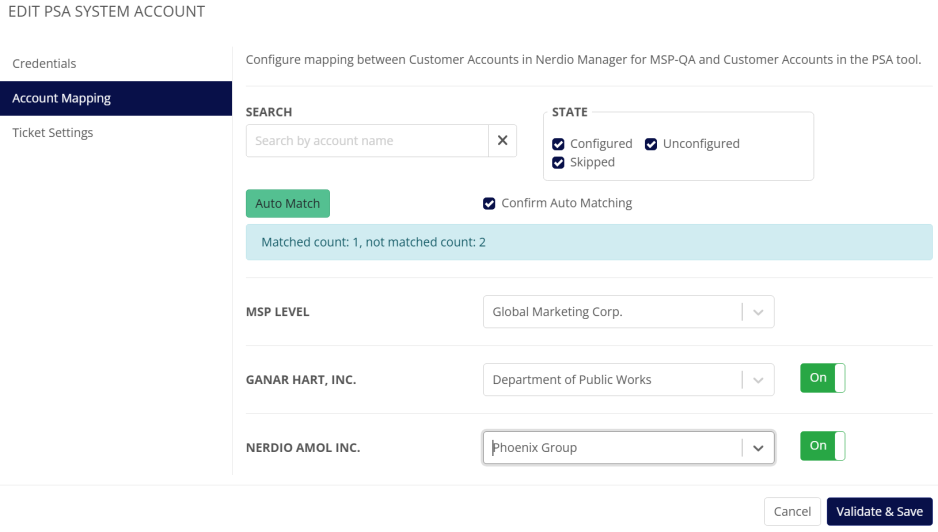Uncheck the Configured state checkbox
Screen dimensions: 938x532
tap(559, 144)
